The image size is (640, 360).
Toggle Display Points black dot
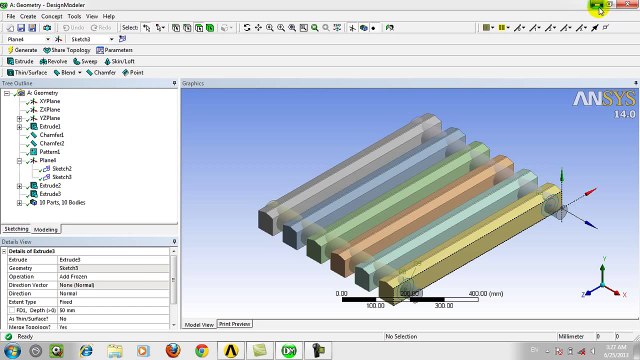pos(373,28)
